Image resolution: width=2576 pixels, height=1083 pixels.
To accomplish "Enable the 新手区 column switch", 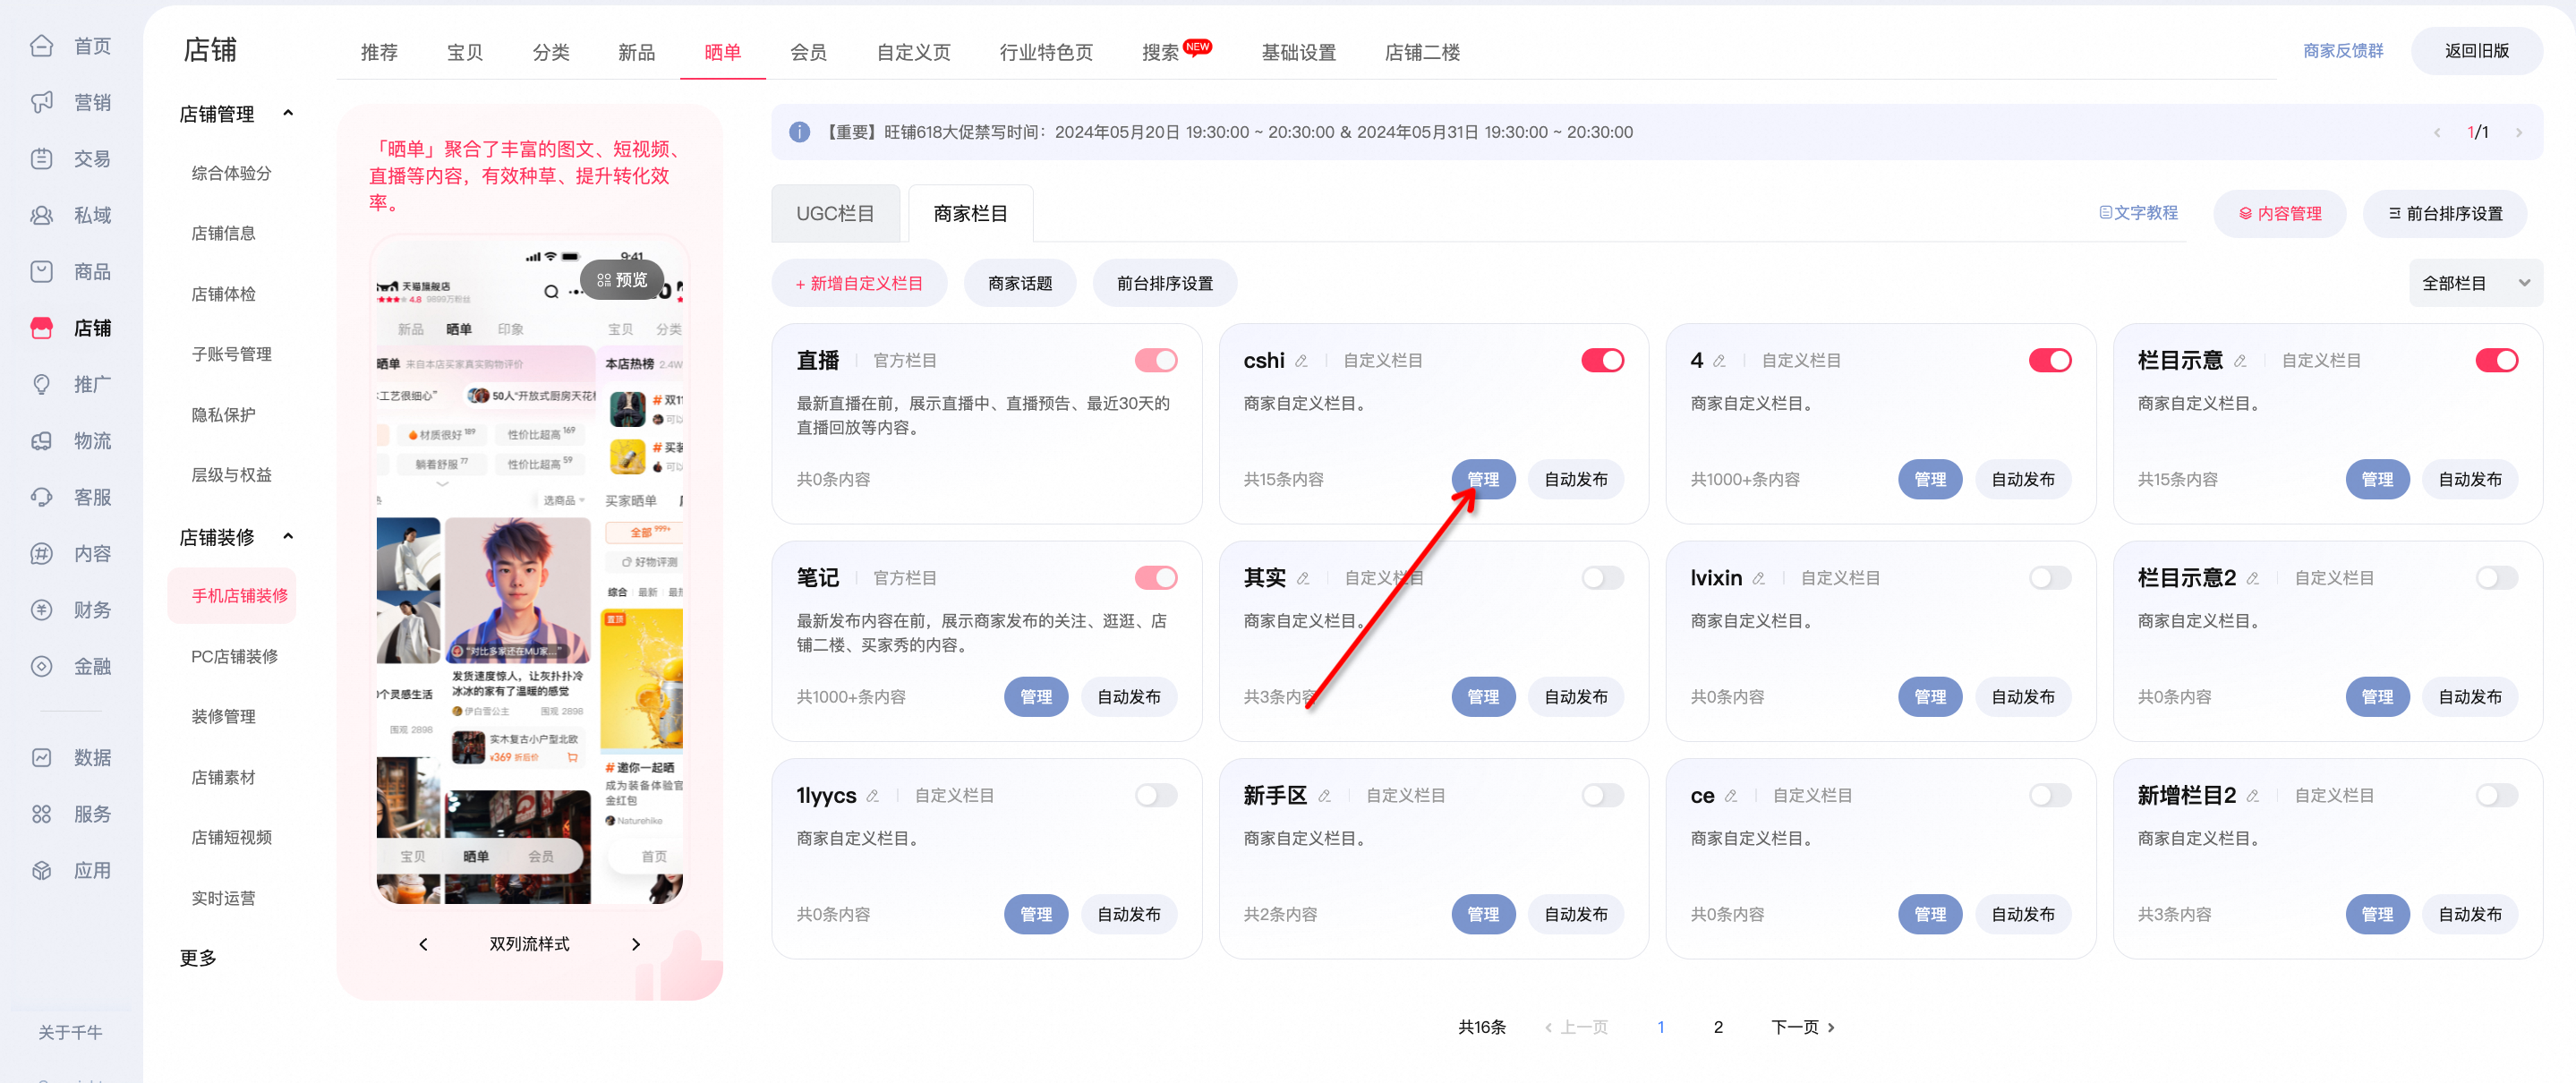I will (x=1603, y=795).
